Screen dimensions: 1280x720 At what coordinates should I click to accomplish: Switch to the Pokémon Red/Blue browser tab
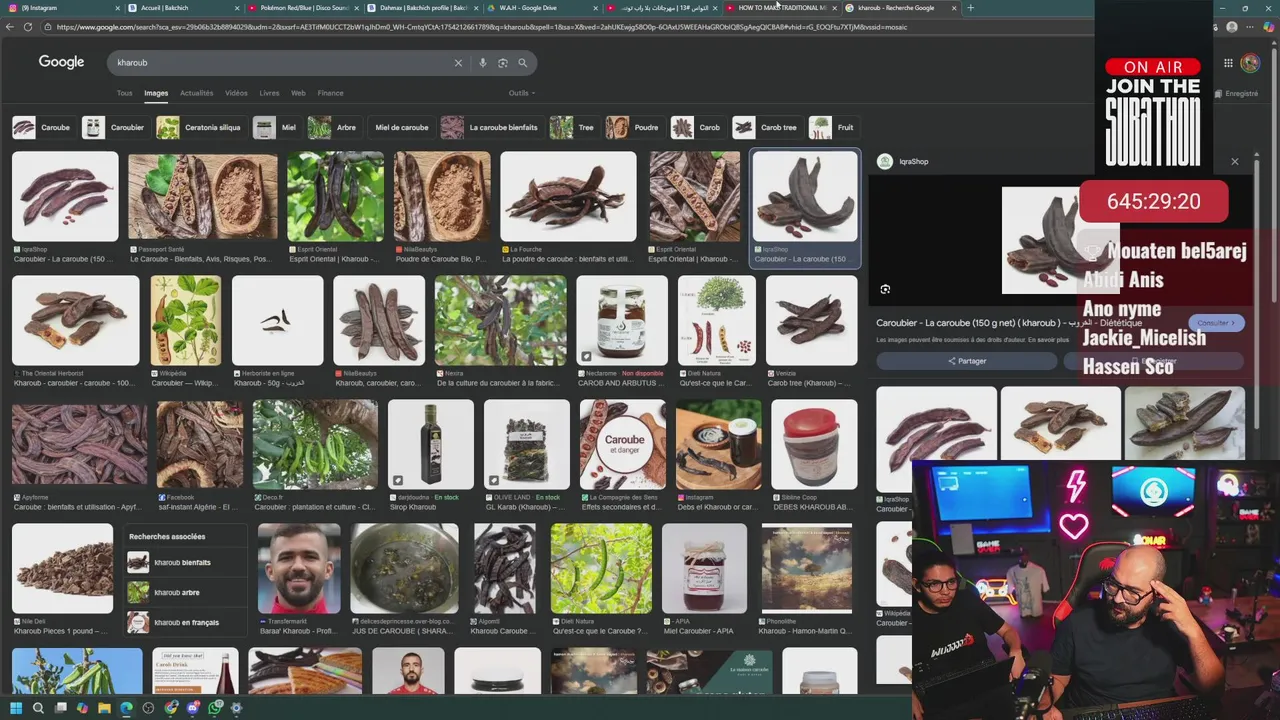click(x=302, y=8)
